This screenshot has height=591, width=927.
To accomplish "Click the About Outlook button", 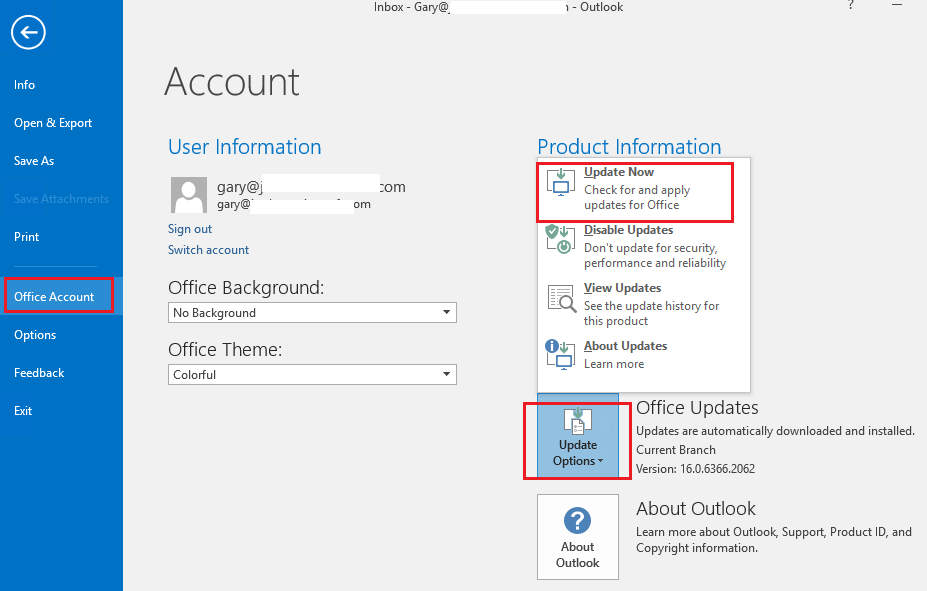I will 578,537.
